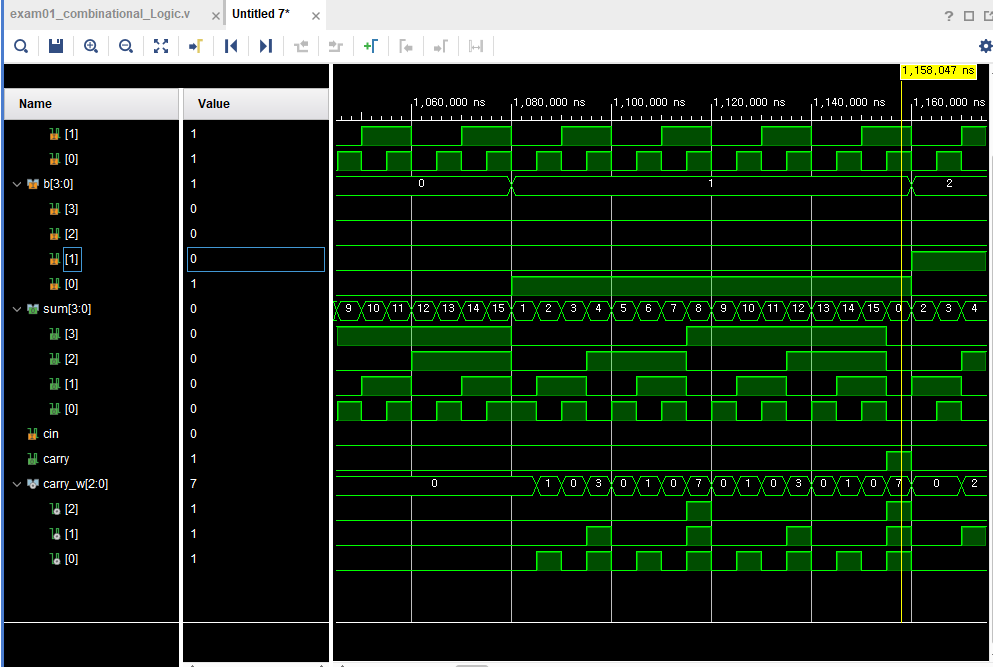Viewport: 993px width, 667px height.
Task: Click the value field of b[1]
Action: [x=256, y=259]
